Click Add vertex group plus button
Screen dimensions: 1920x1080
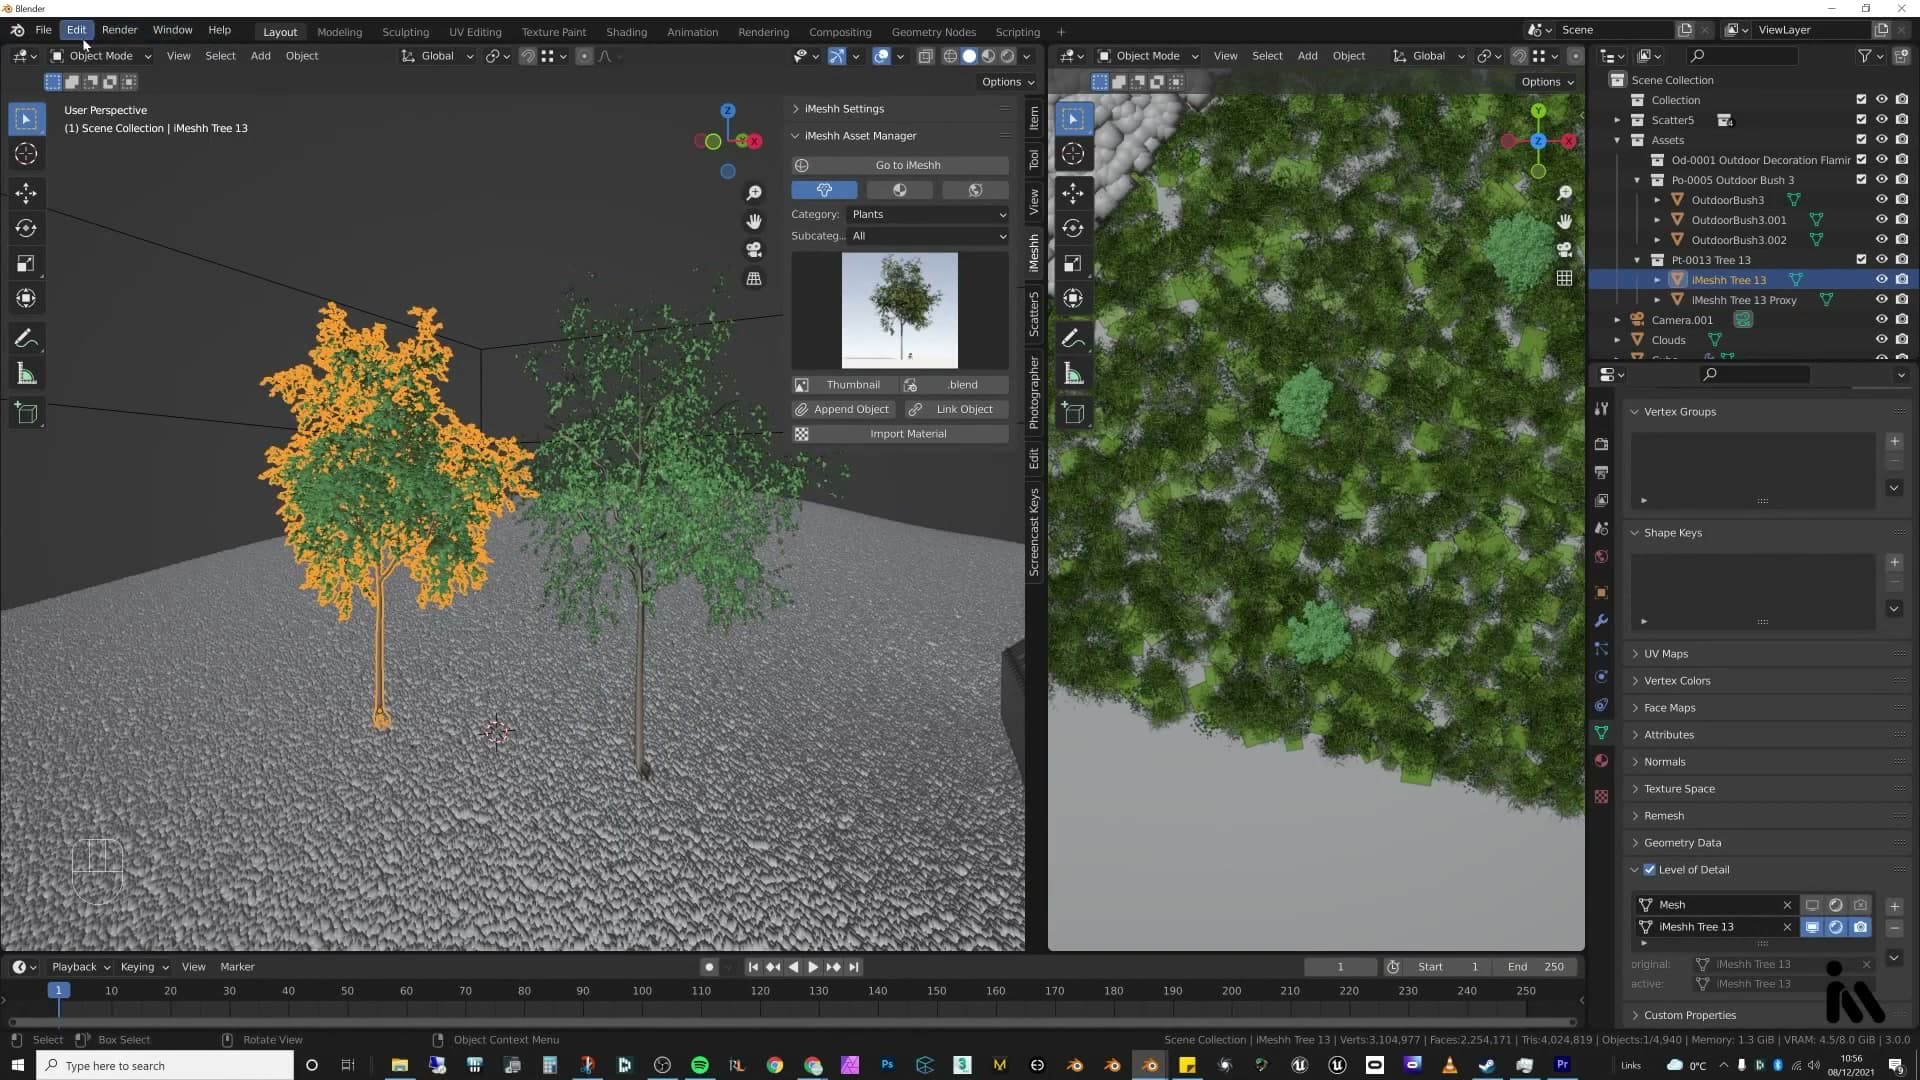point(1894,441)
